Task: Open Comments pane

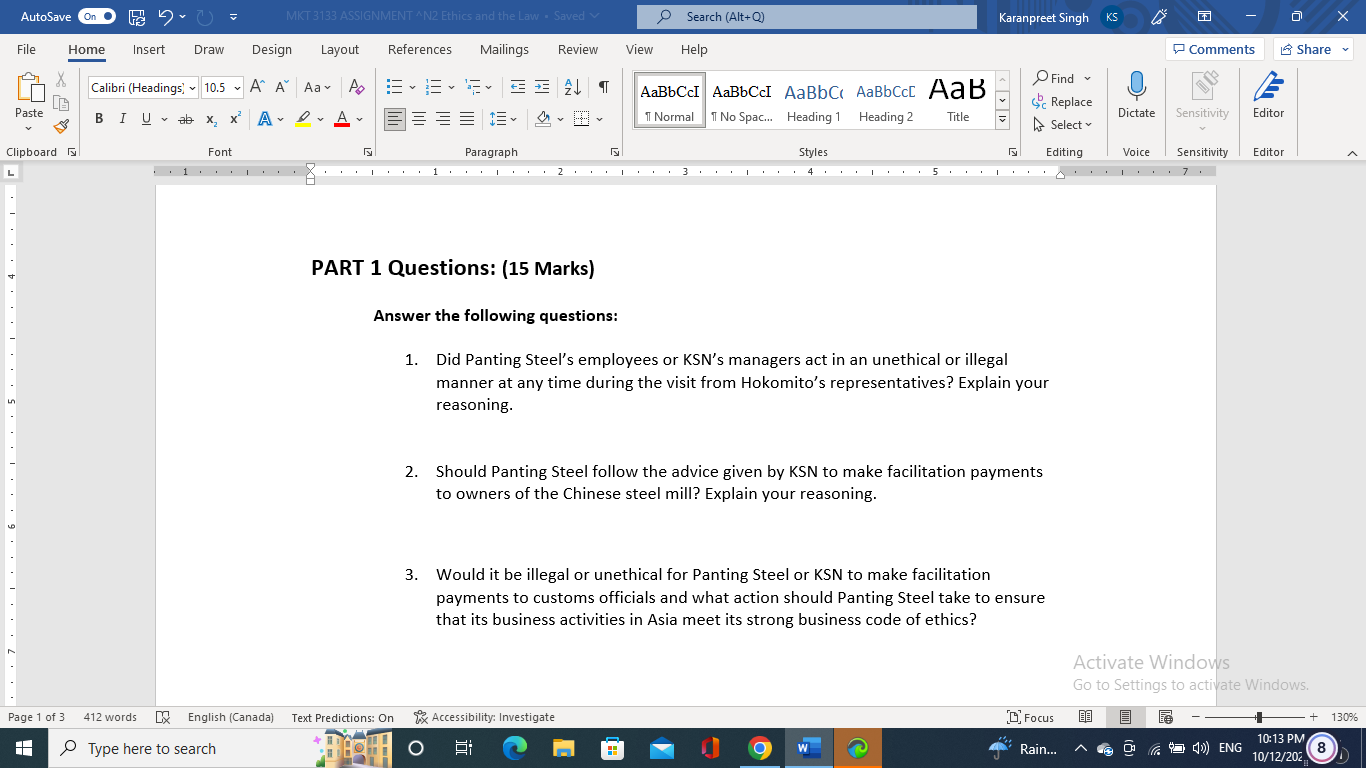Action: pyautogui.click(x=1214, y=49)
